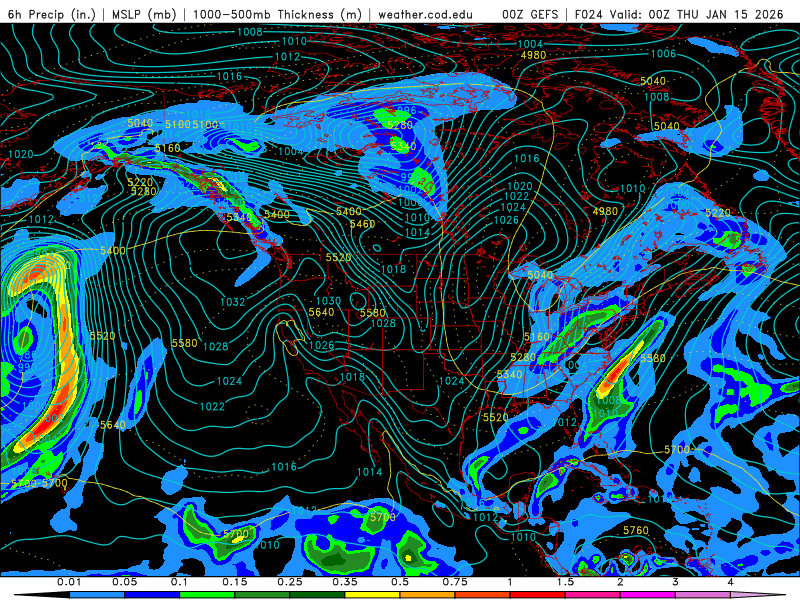The image size is (800, 600).
Task: Click the '0.01' legend value
Action: point(69,582)
